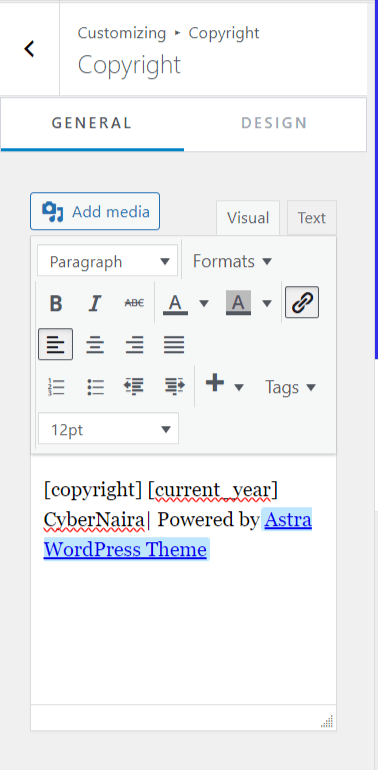The width and height of the screenshot is (378, 770).
Task: Toggle italic formatting
Action: (x=95, y=303)
